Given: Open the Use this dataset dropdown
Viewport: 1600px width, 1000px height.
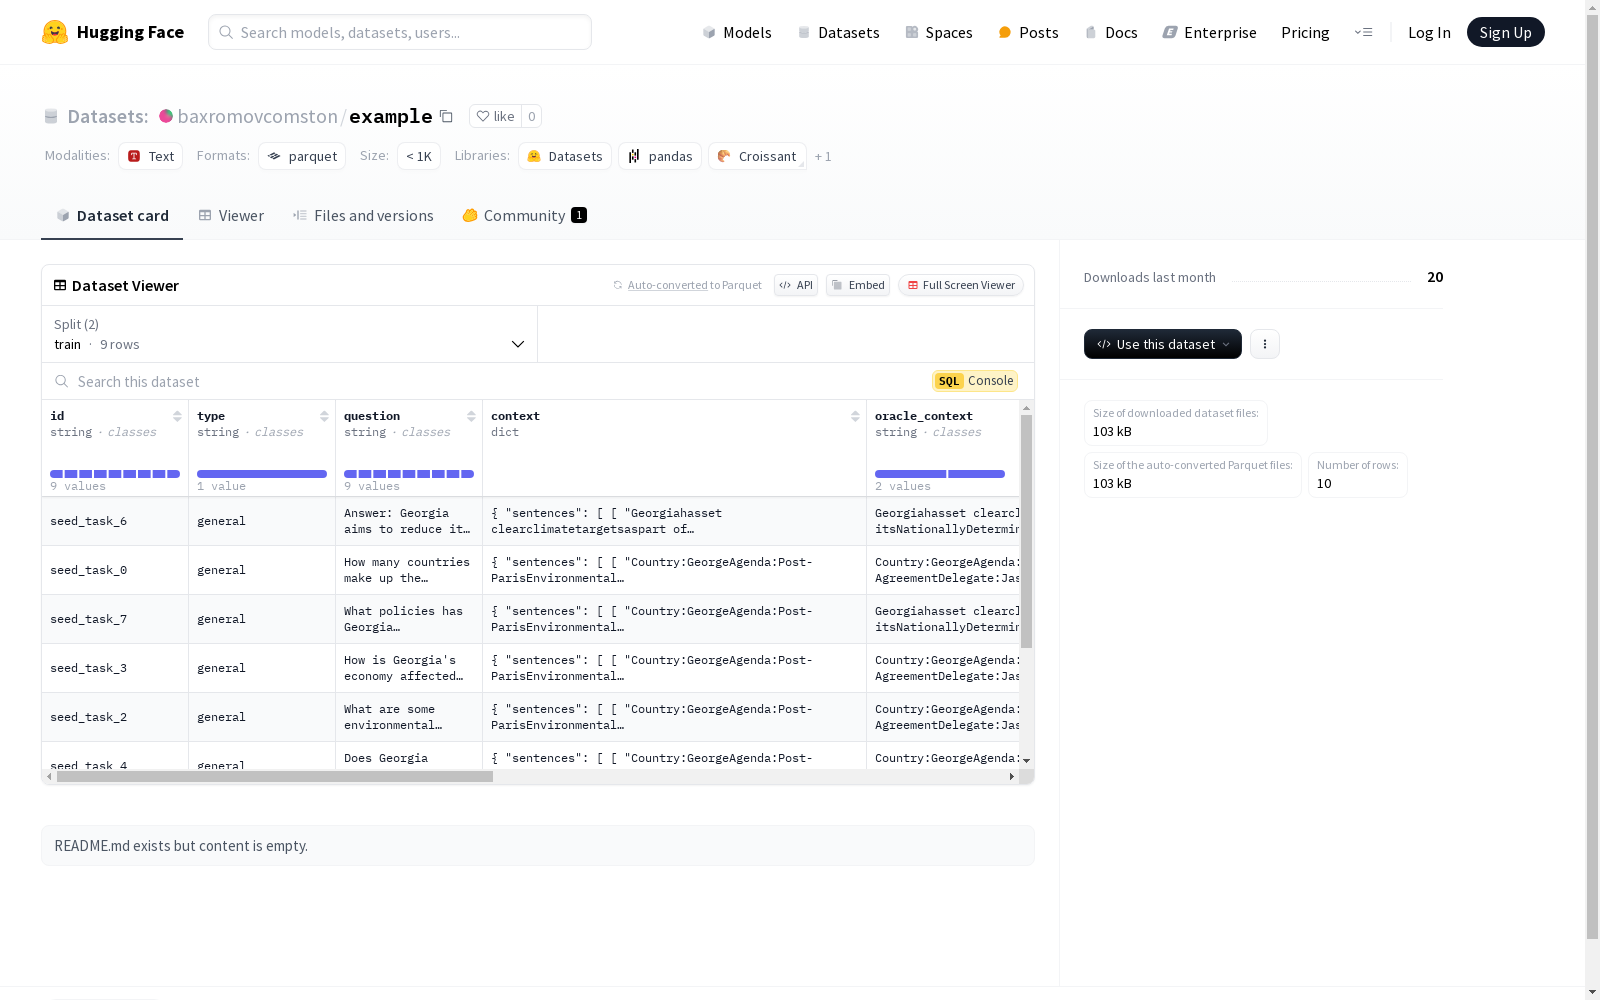Looking at the screenshot, I should click(x=1163, y=344).
